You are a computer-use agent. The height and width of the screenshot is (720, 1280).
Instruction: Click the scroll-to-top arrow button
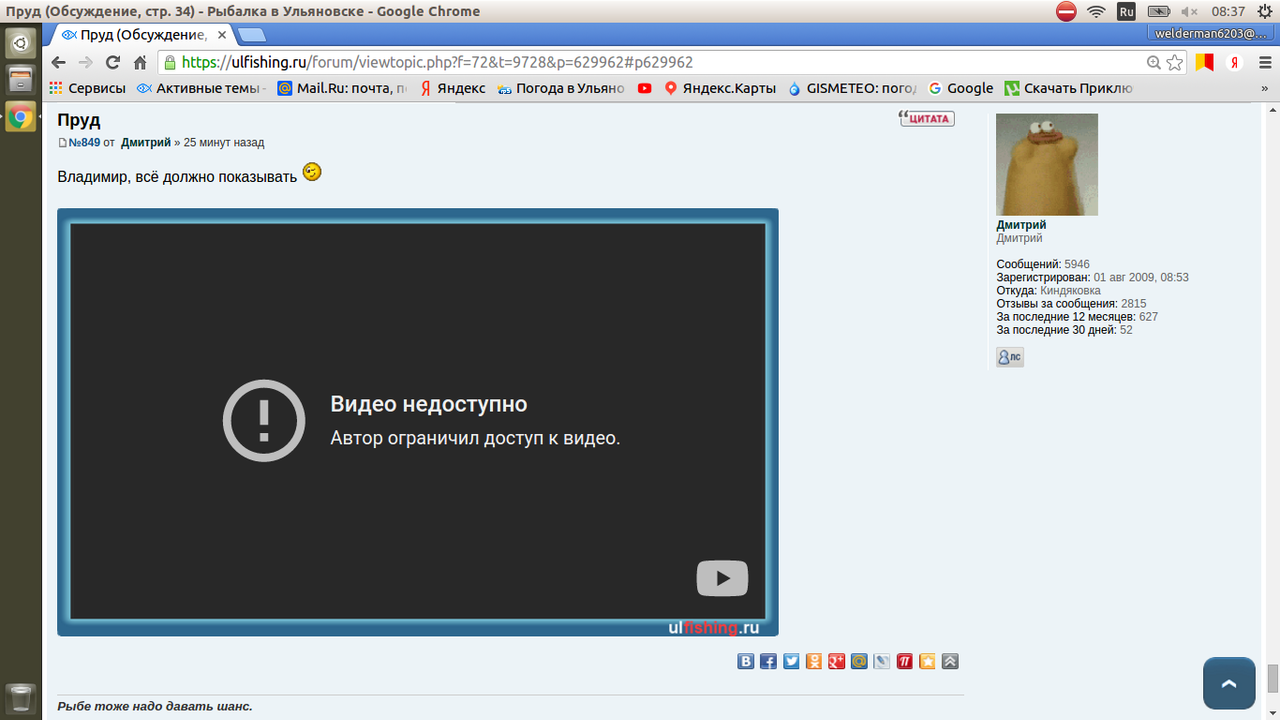coord(1228,683)
